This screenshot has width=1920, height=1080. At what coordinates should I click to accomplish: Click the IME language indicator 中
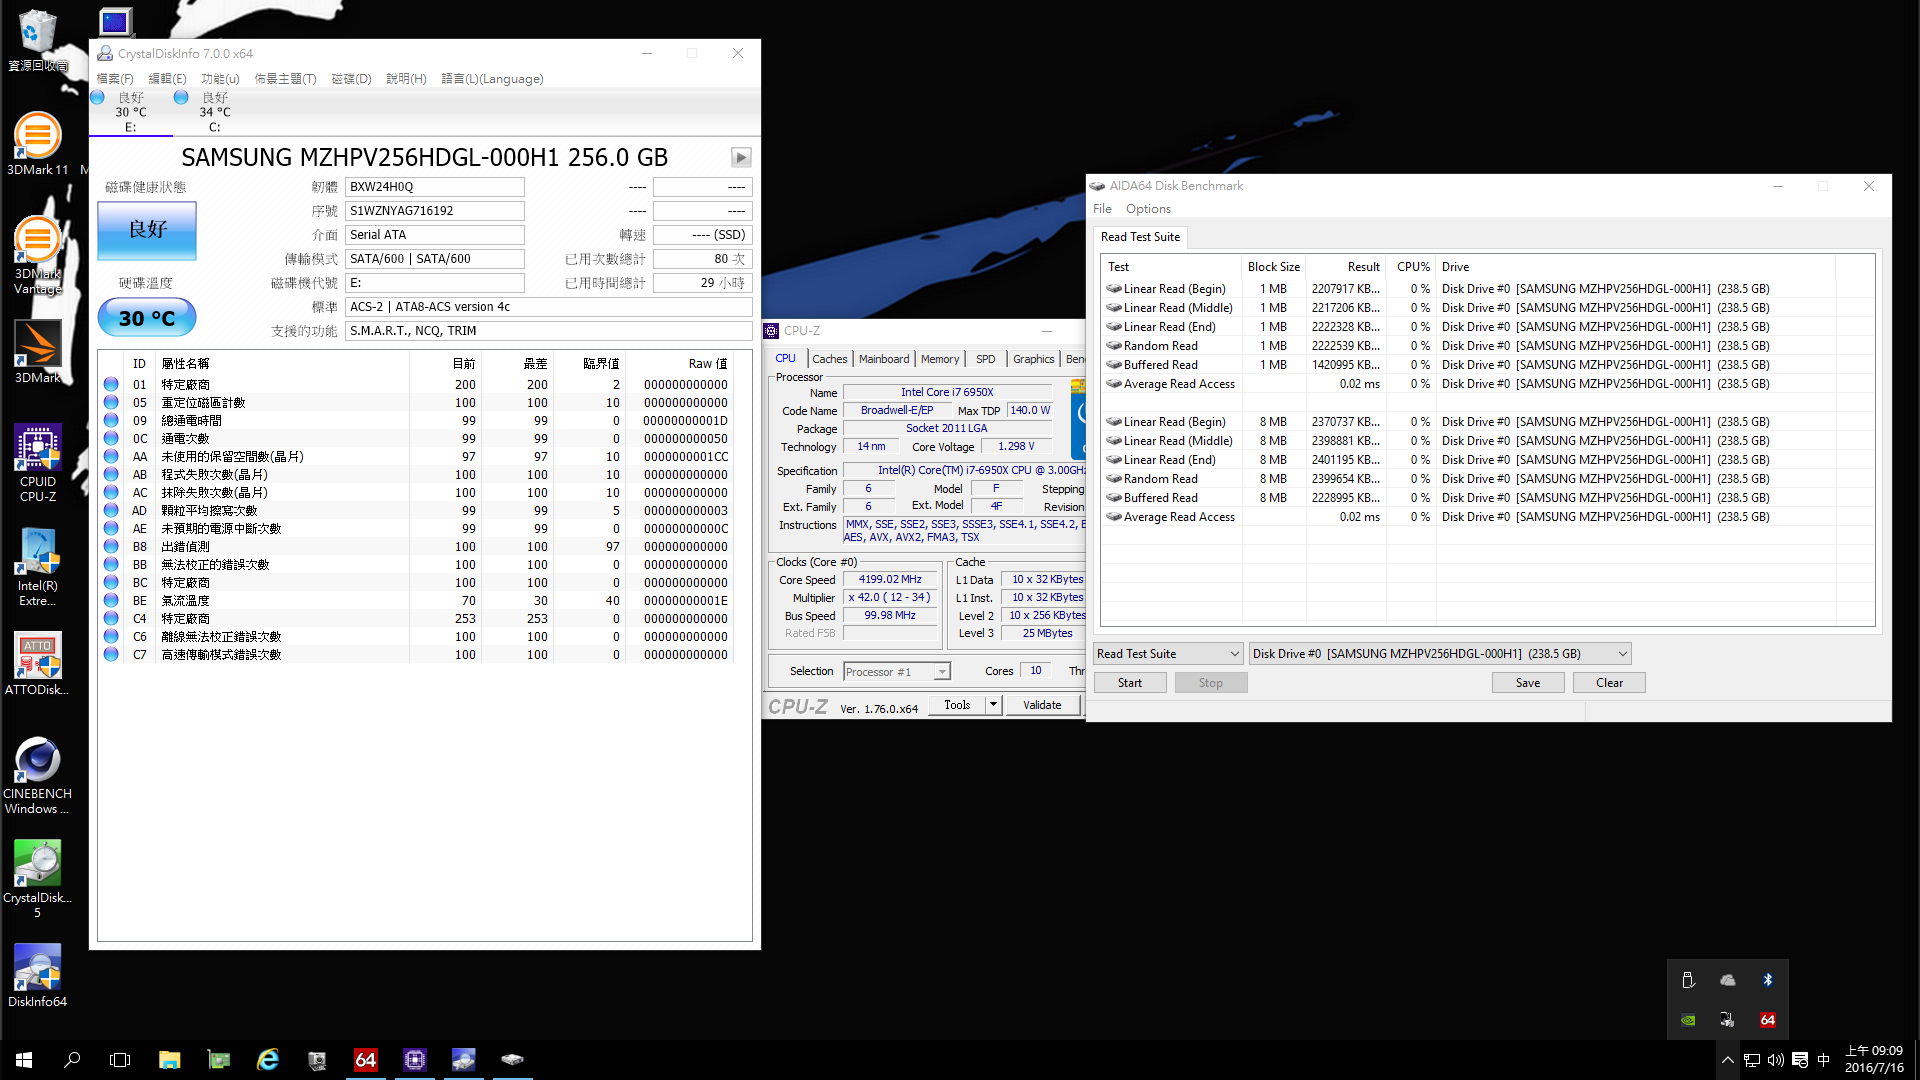coord(1823,1060)
